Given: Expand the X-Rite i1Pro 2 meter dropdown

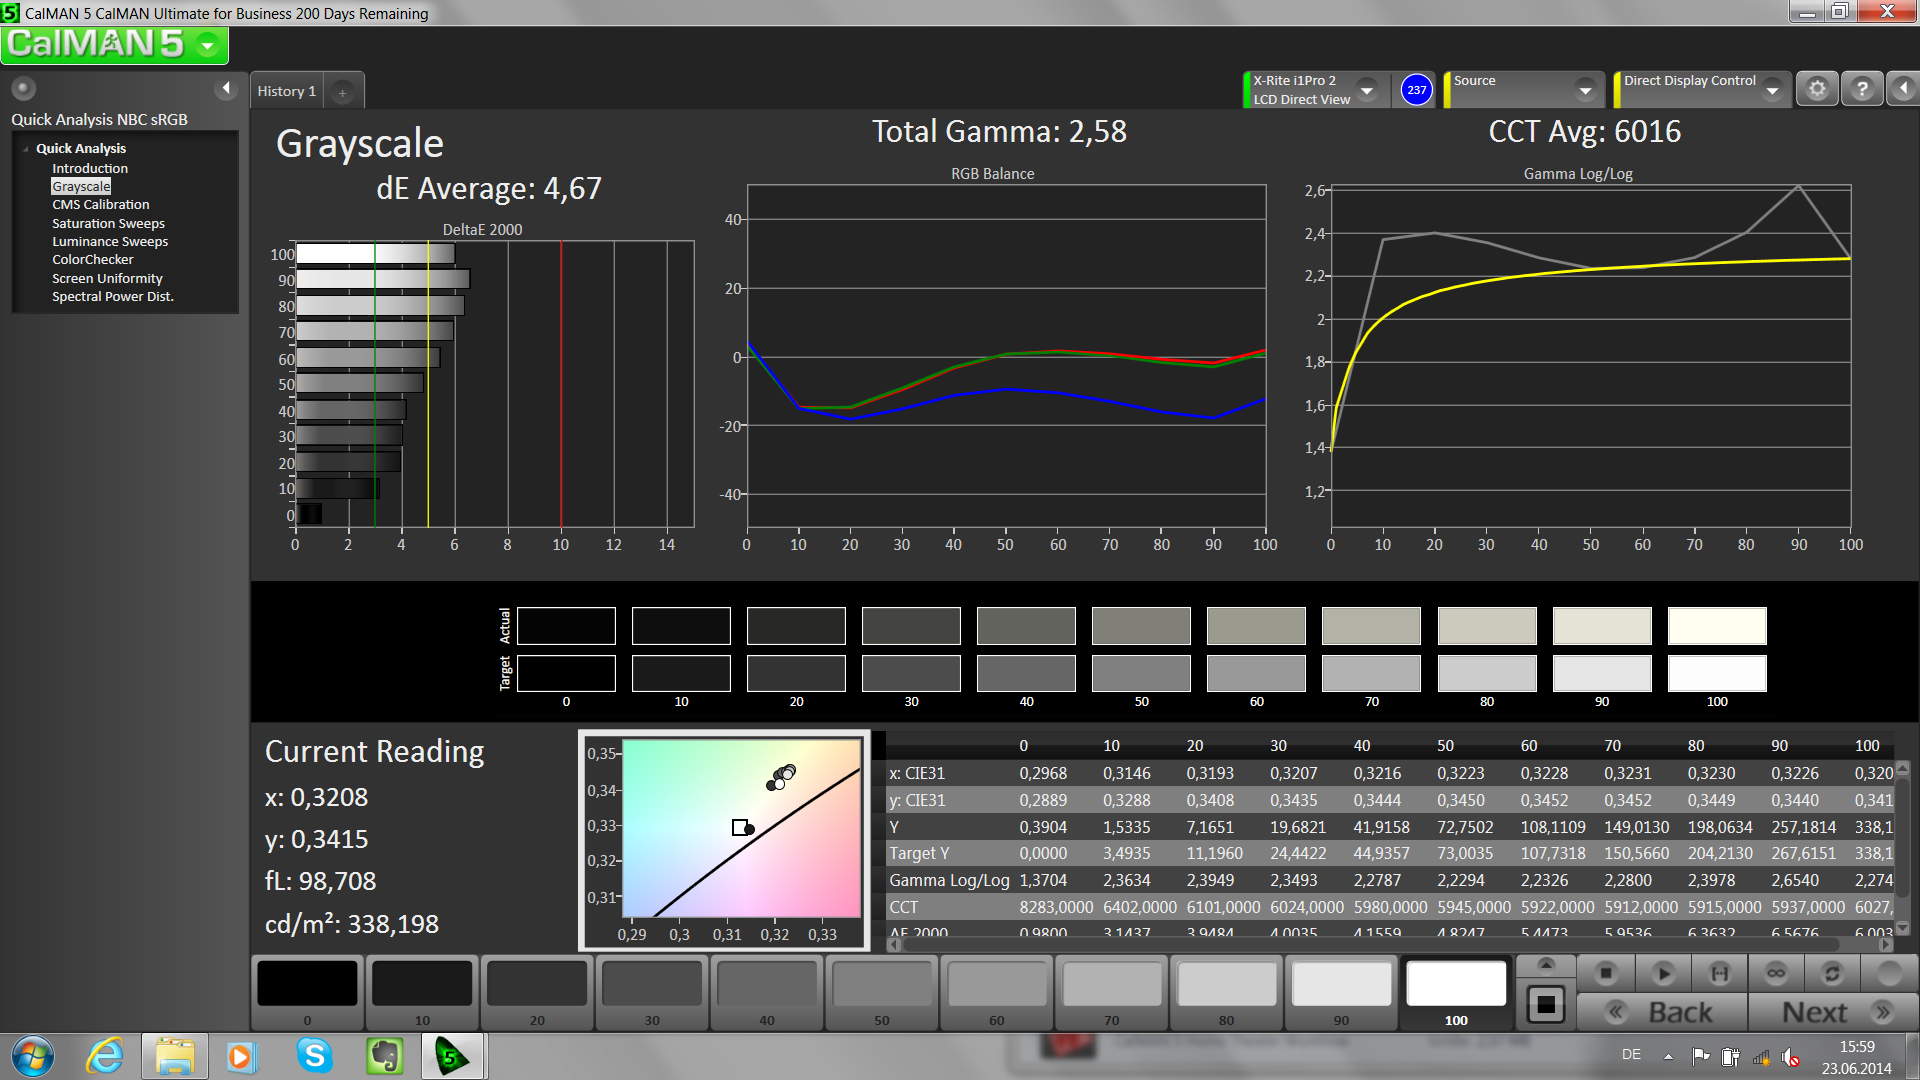Looking at the screenshot, I should pos(1367,90).
